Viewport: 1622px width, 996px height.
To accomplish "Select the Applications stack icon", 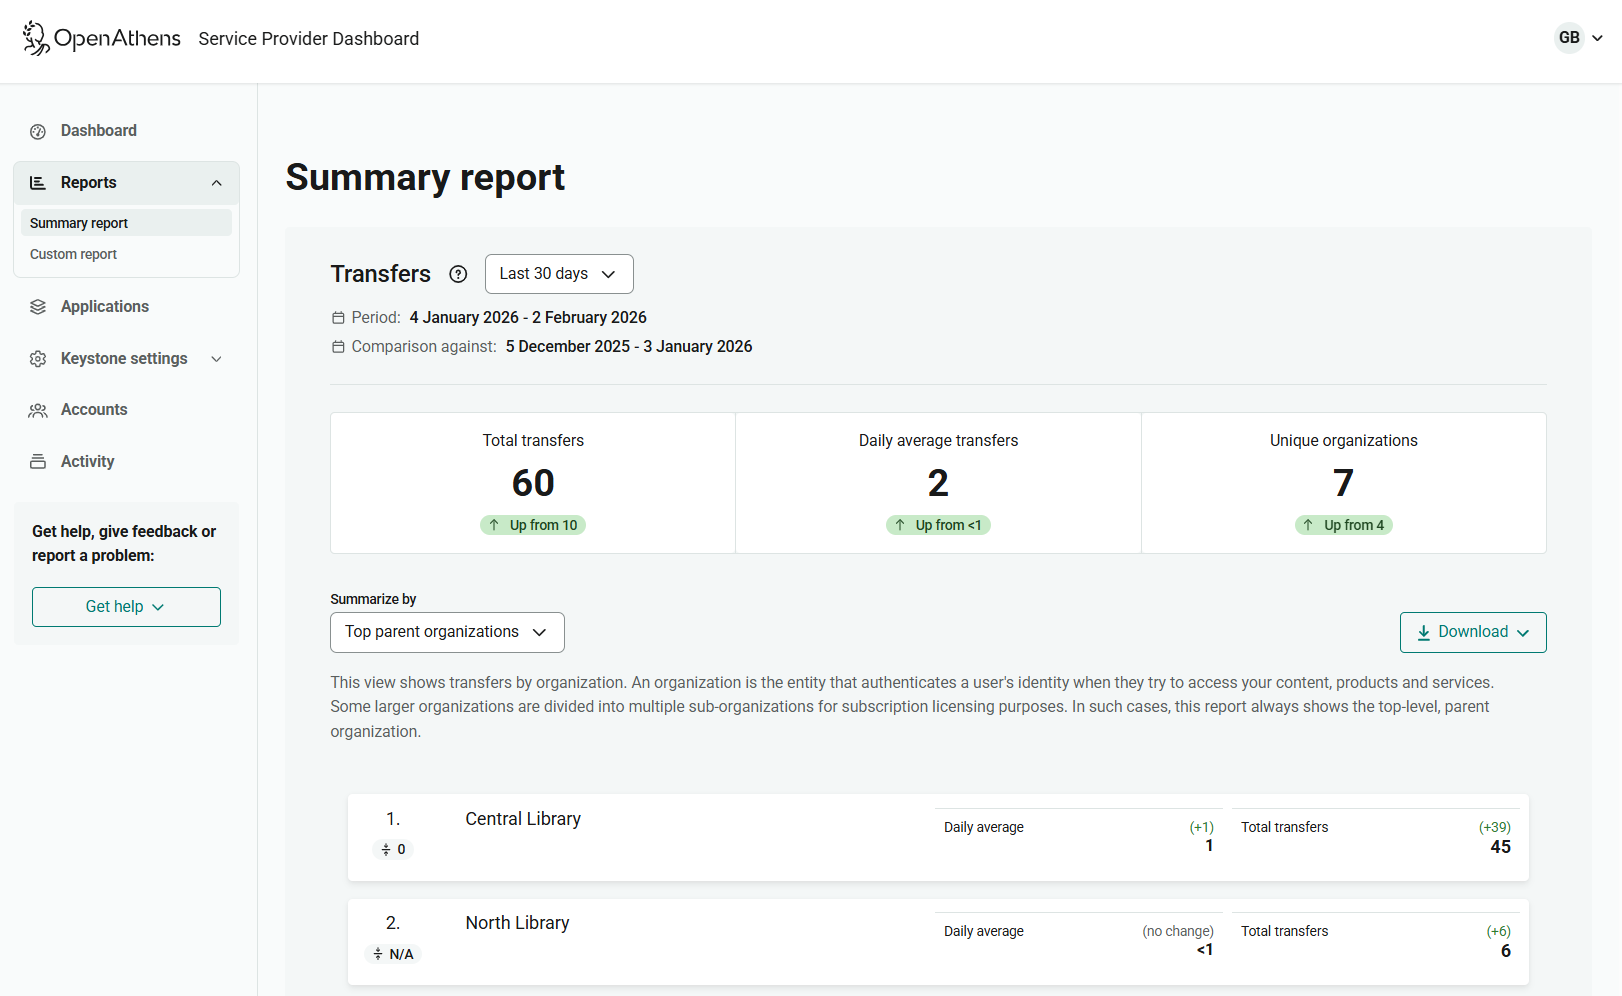I will point(38,306).
